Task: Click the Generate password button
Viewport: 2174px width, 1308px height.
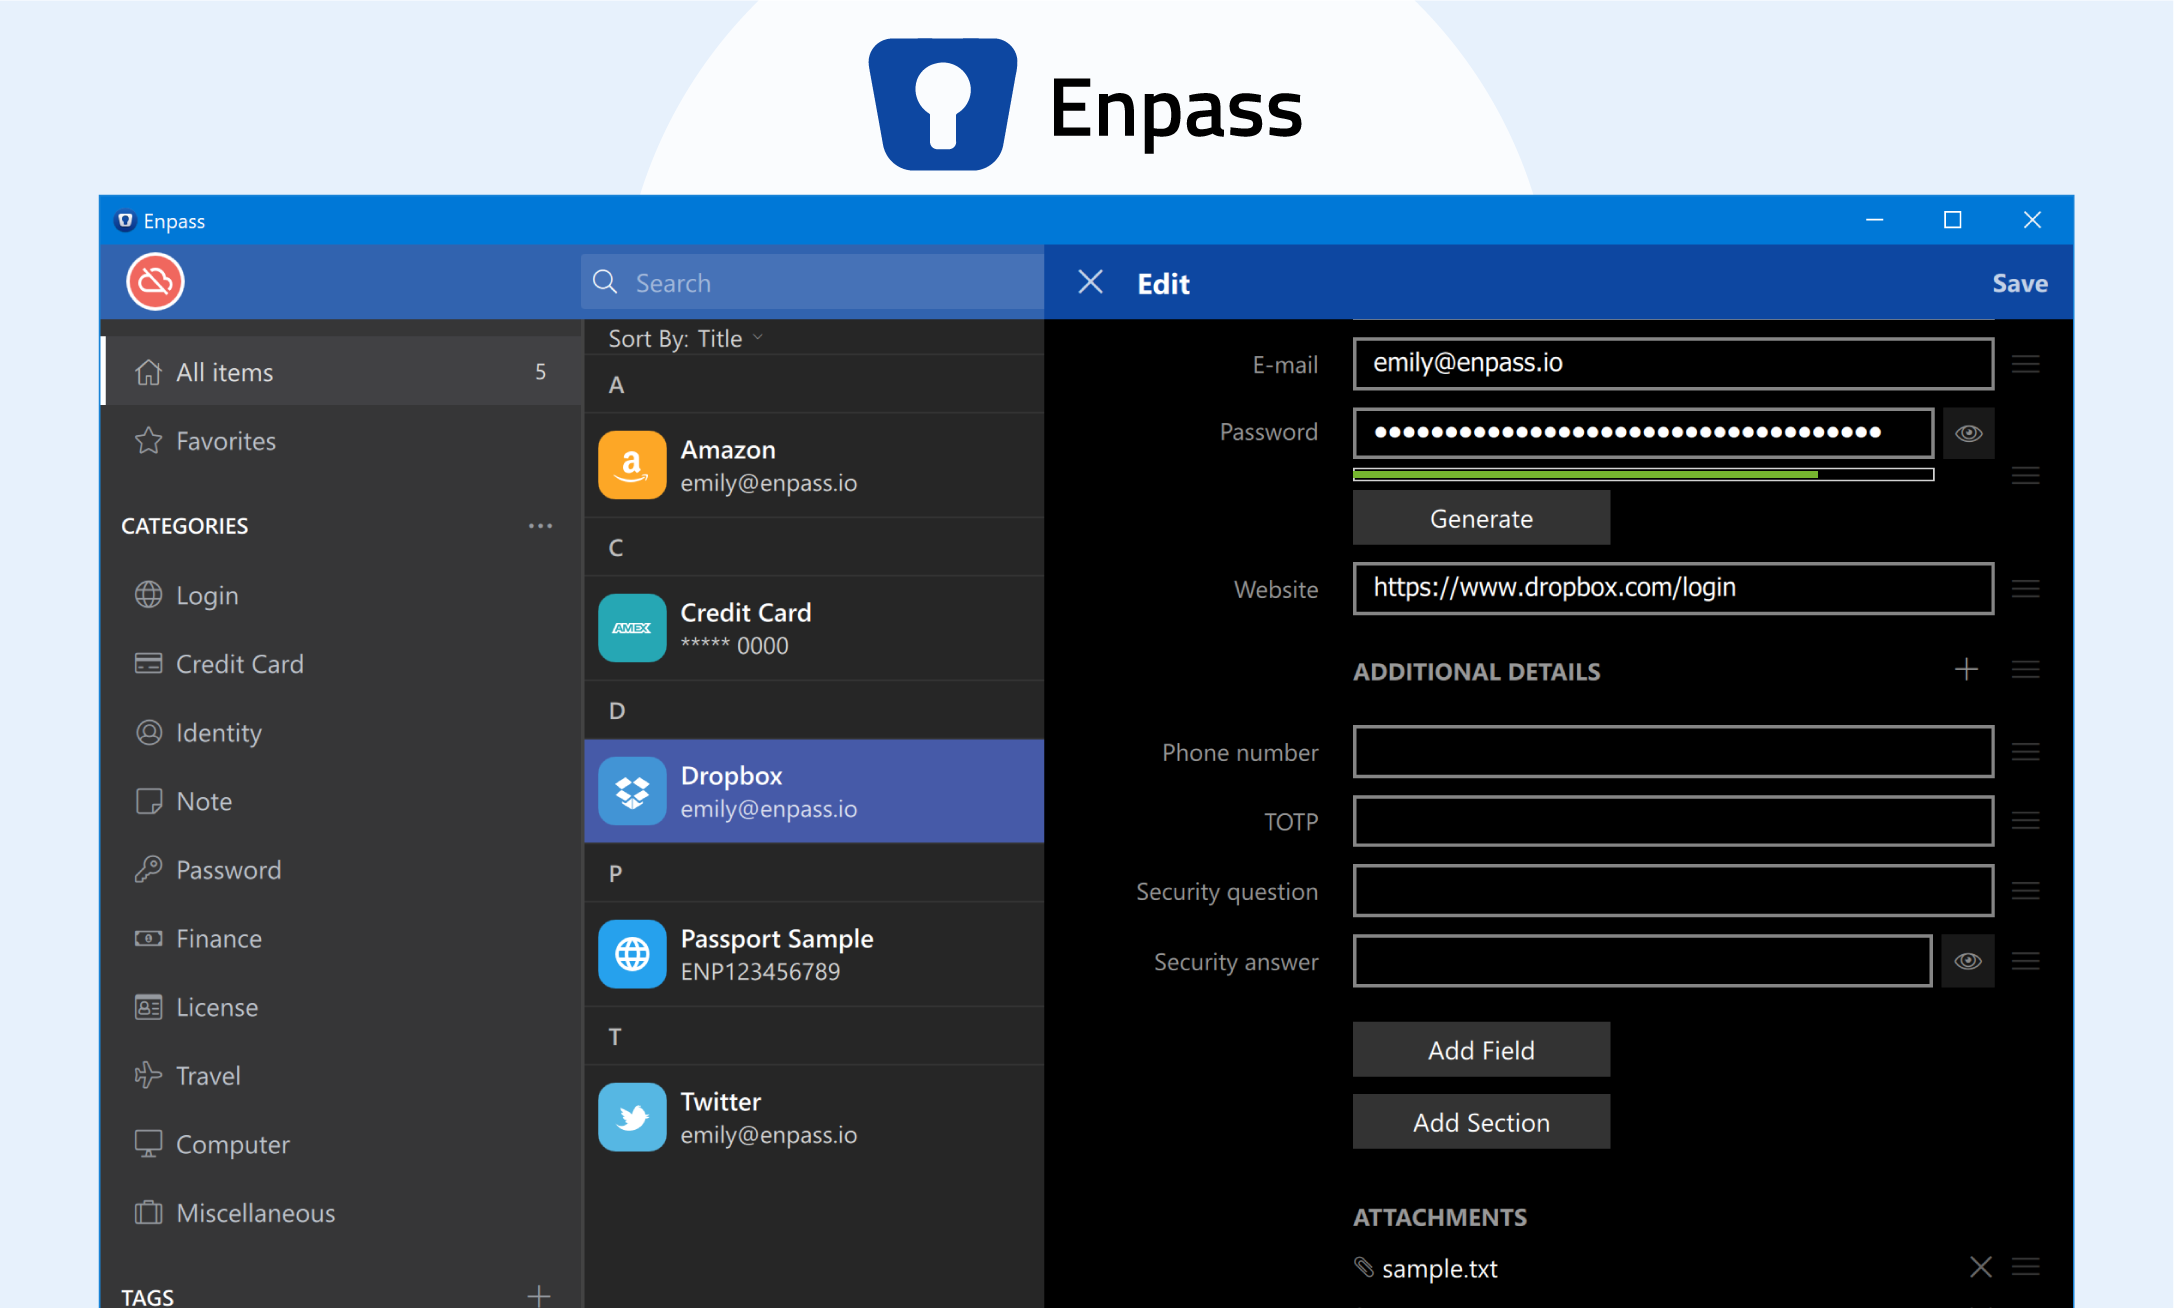Action: 1481,518
